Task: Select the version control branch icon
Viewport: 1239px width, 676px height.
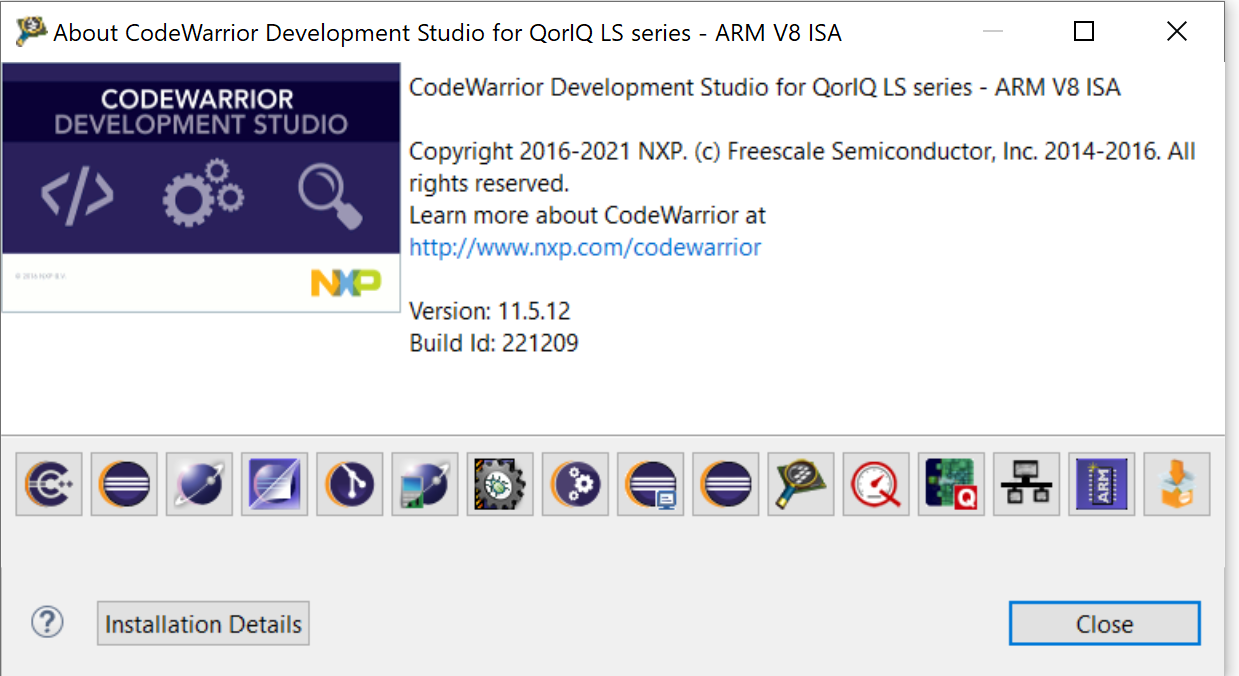Action: 349,483
